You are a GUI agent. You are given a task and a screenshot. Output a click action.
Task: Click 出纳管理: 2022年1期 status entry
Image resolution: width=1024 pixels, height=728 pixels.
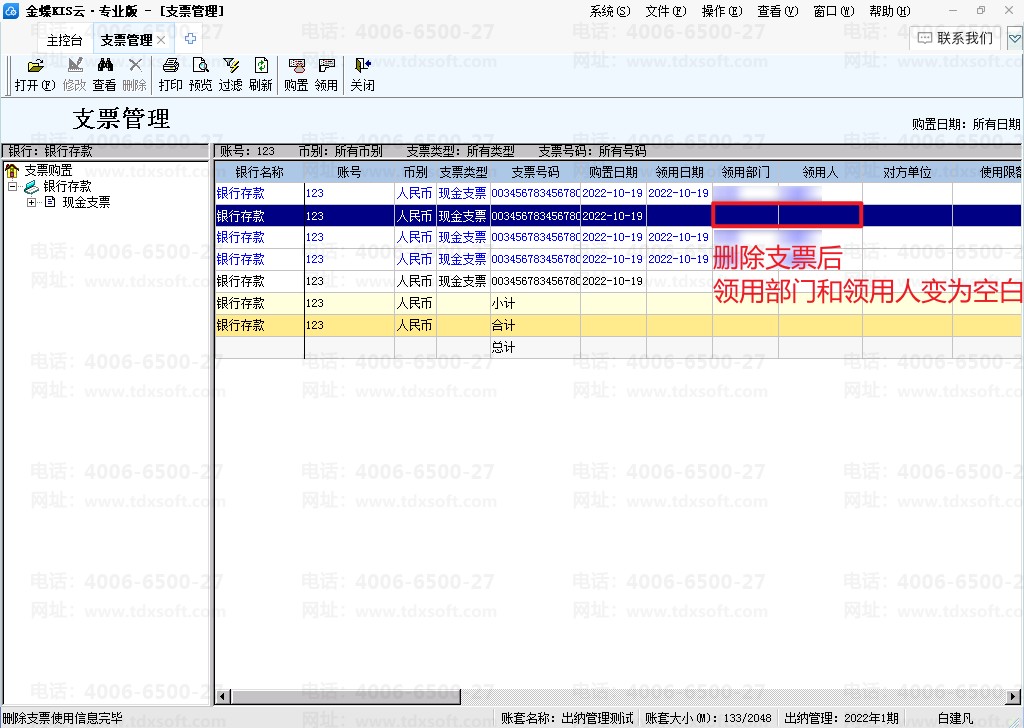coord(841,718)
